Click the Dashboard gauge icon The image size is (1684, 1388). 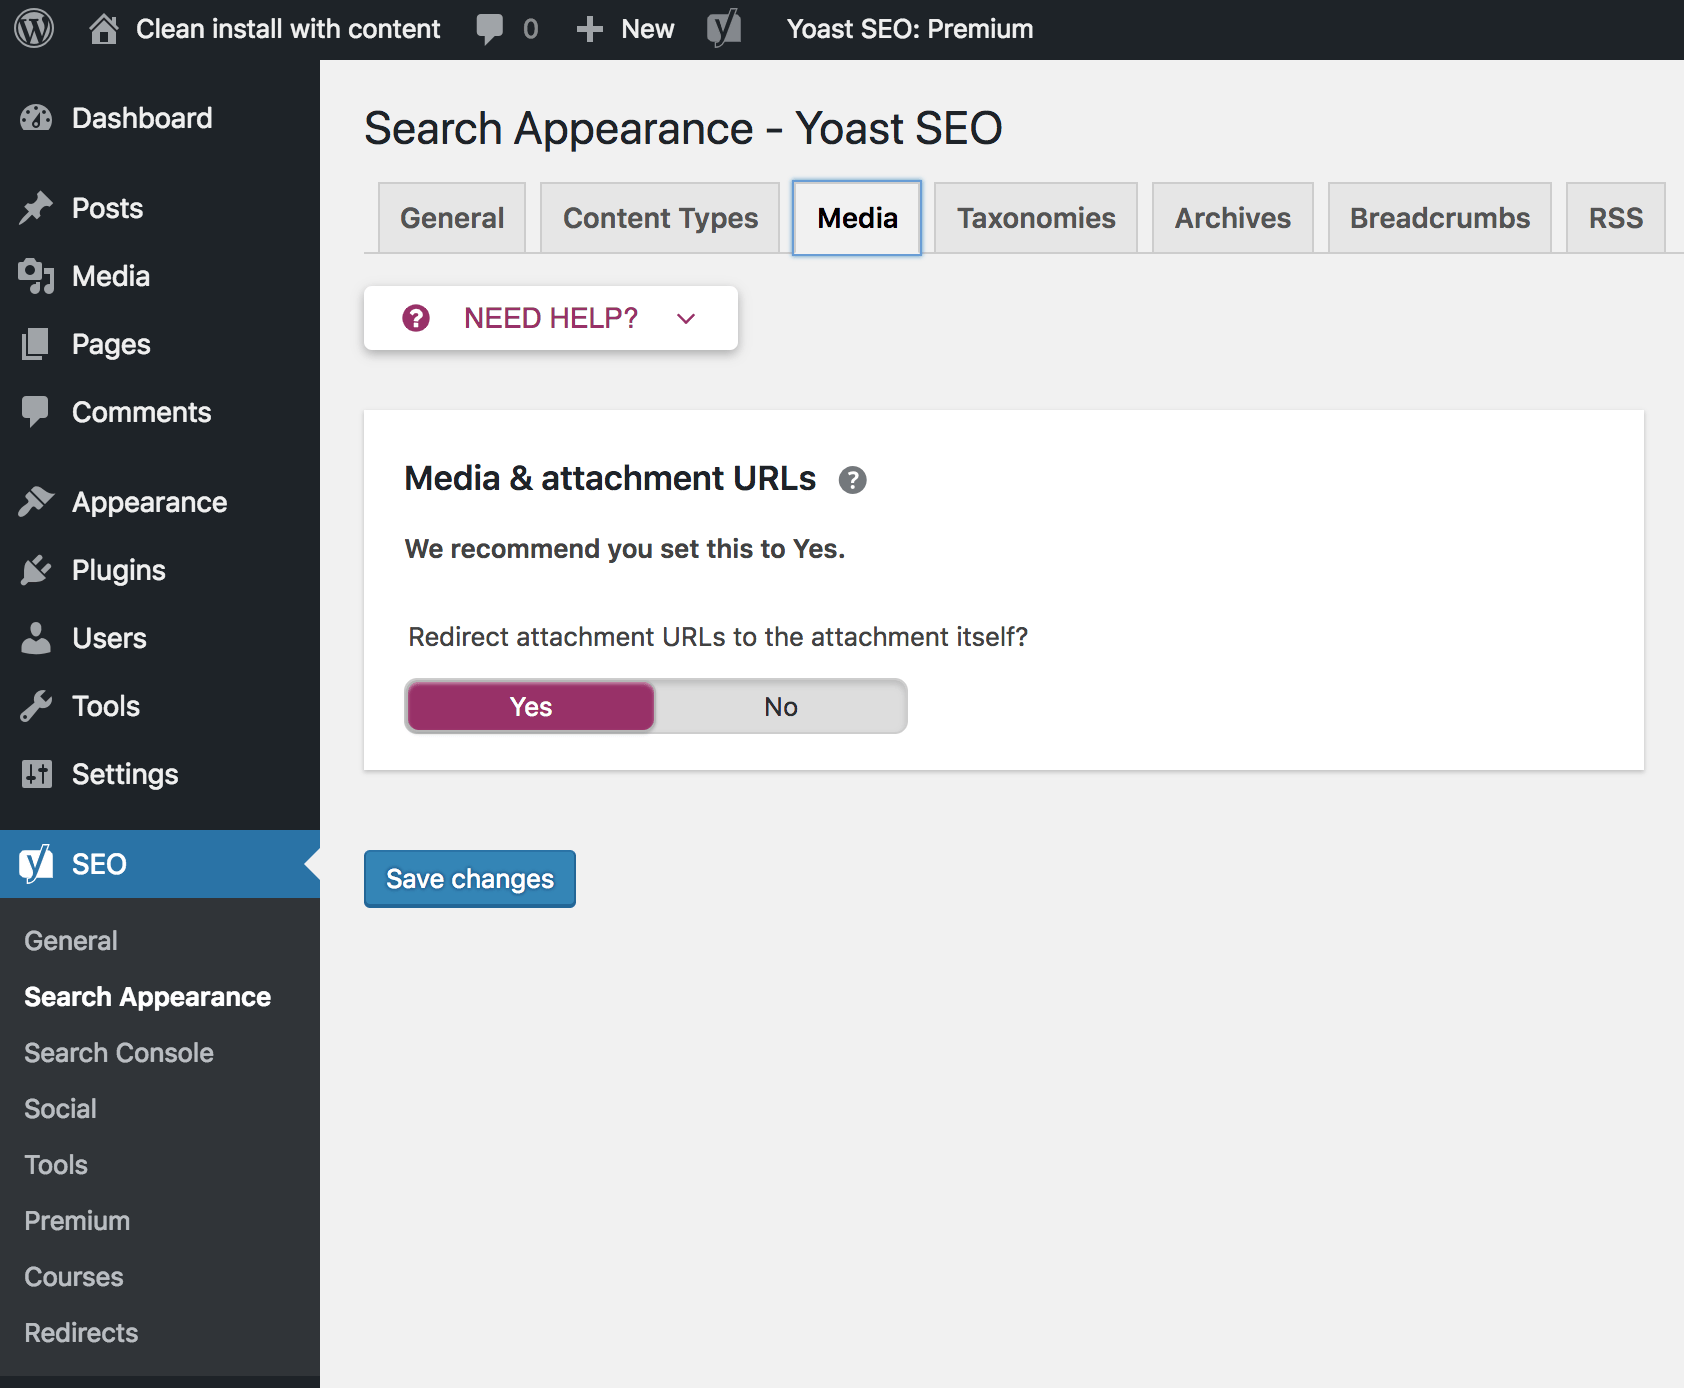click(36, 118)
